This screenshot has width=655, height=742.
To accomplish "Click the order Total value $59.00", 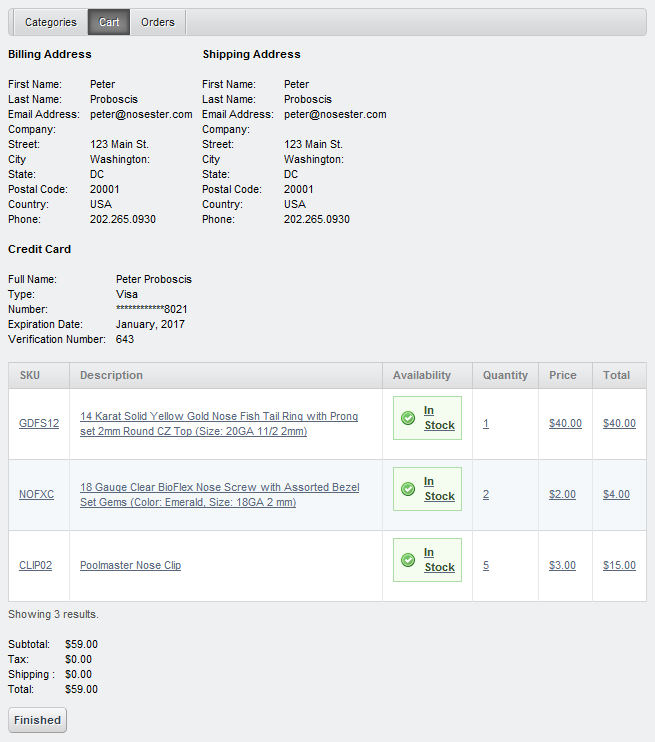I will [x=81, y=689].
